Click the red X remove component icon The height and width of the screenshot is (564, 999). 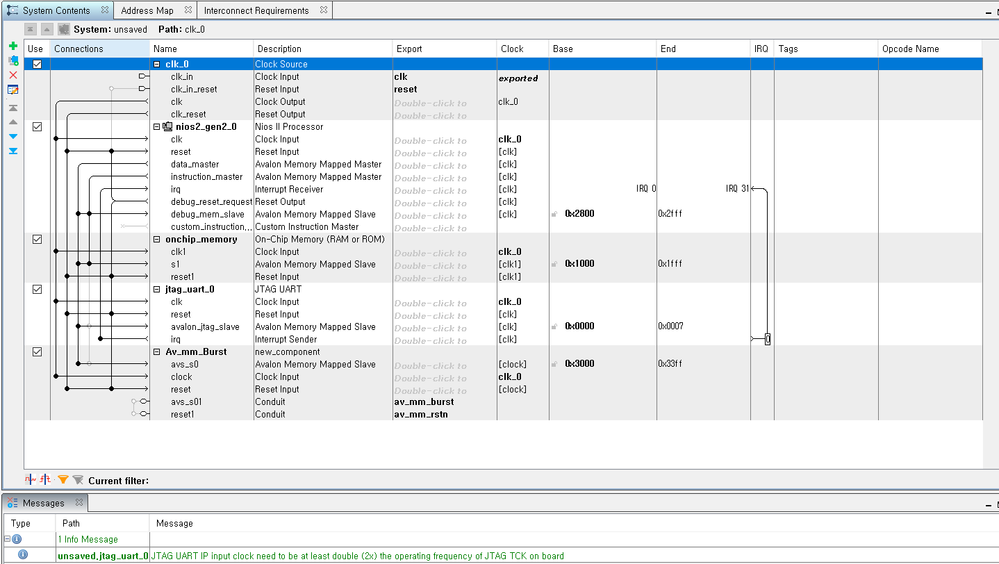click(13, 75)
